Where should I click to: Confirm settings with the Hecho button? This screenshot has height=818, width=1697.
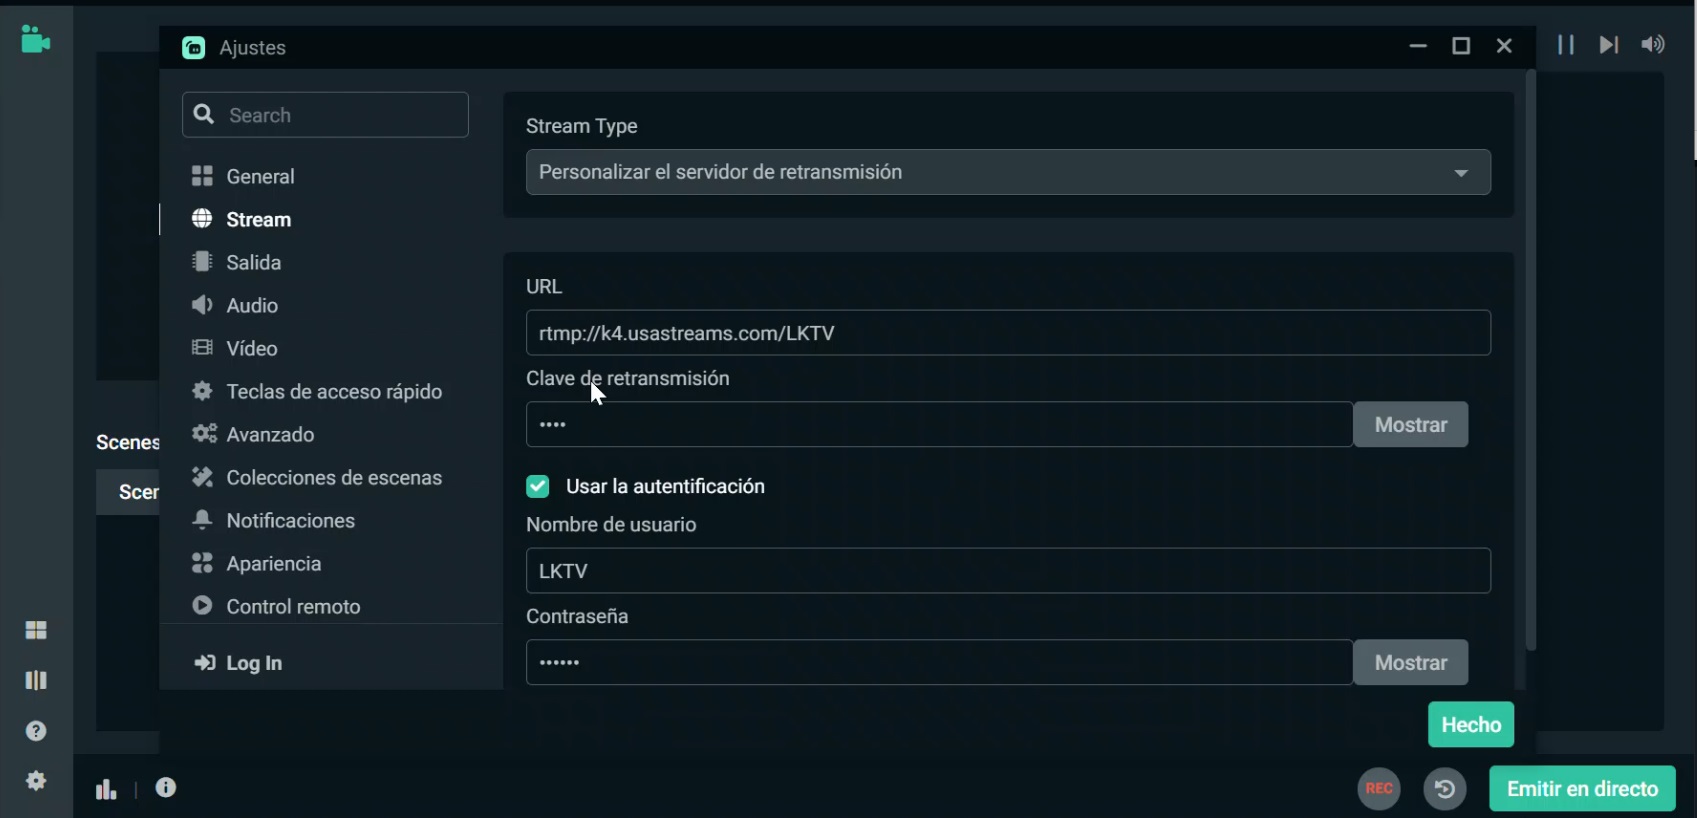(1471, 725)
